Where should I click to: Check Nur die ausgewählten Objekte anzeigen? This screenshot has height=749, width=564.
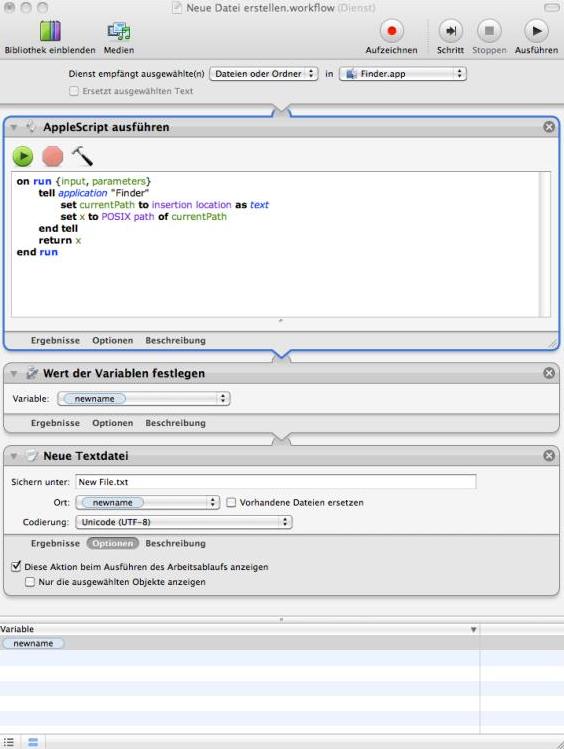pyautogui.click(x=30, y=582)
